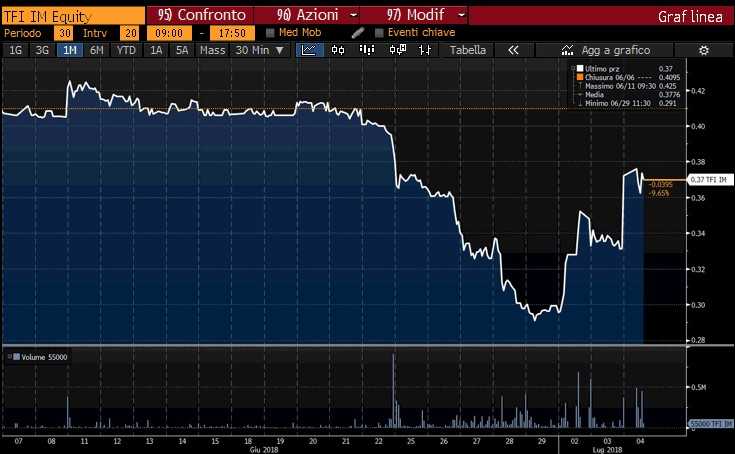Click the Media 0.3776 legend row

(x=627, y=95)
